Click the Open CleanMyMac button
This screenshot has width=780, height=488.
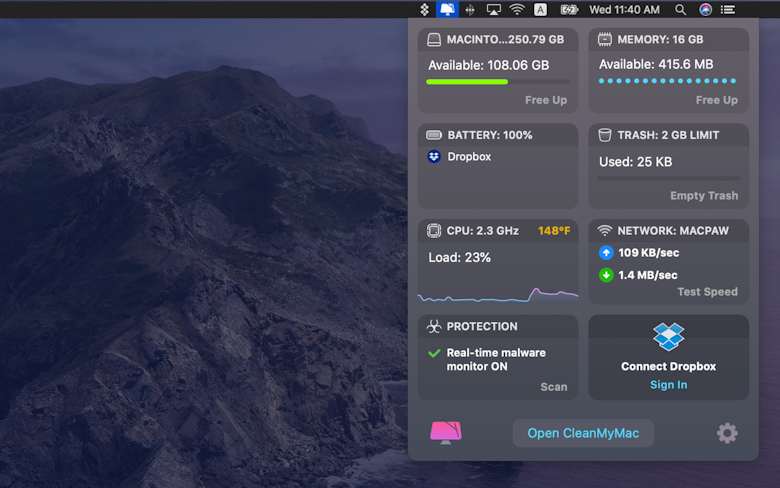(x=583, y=433)
